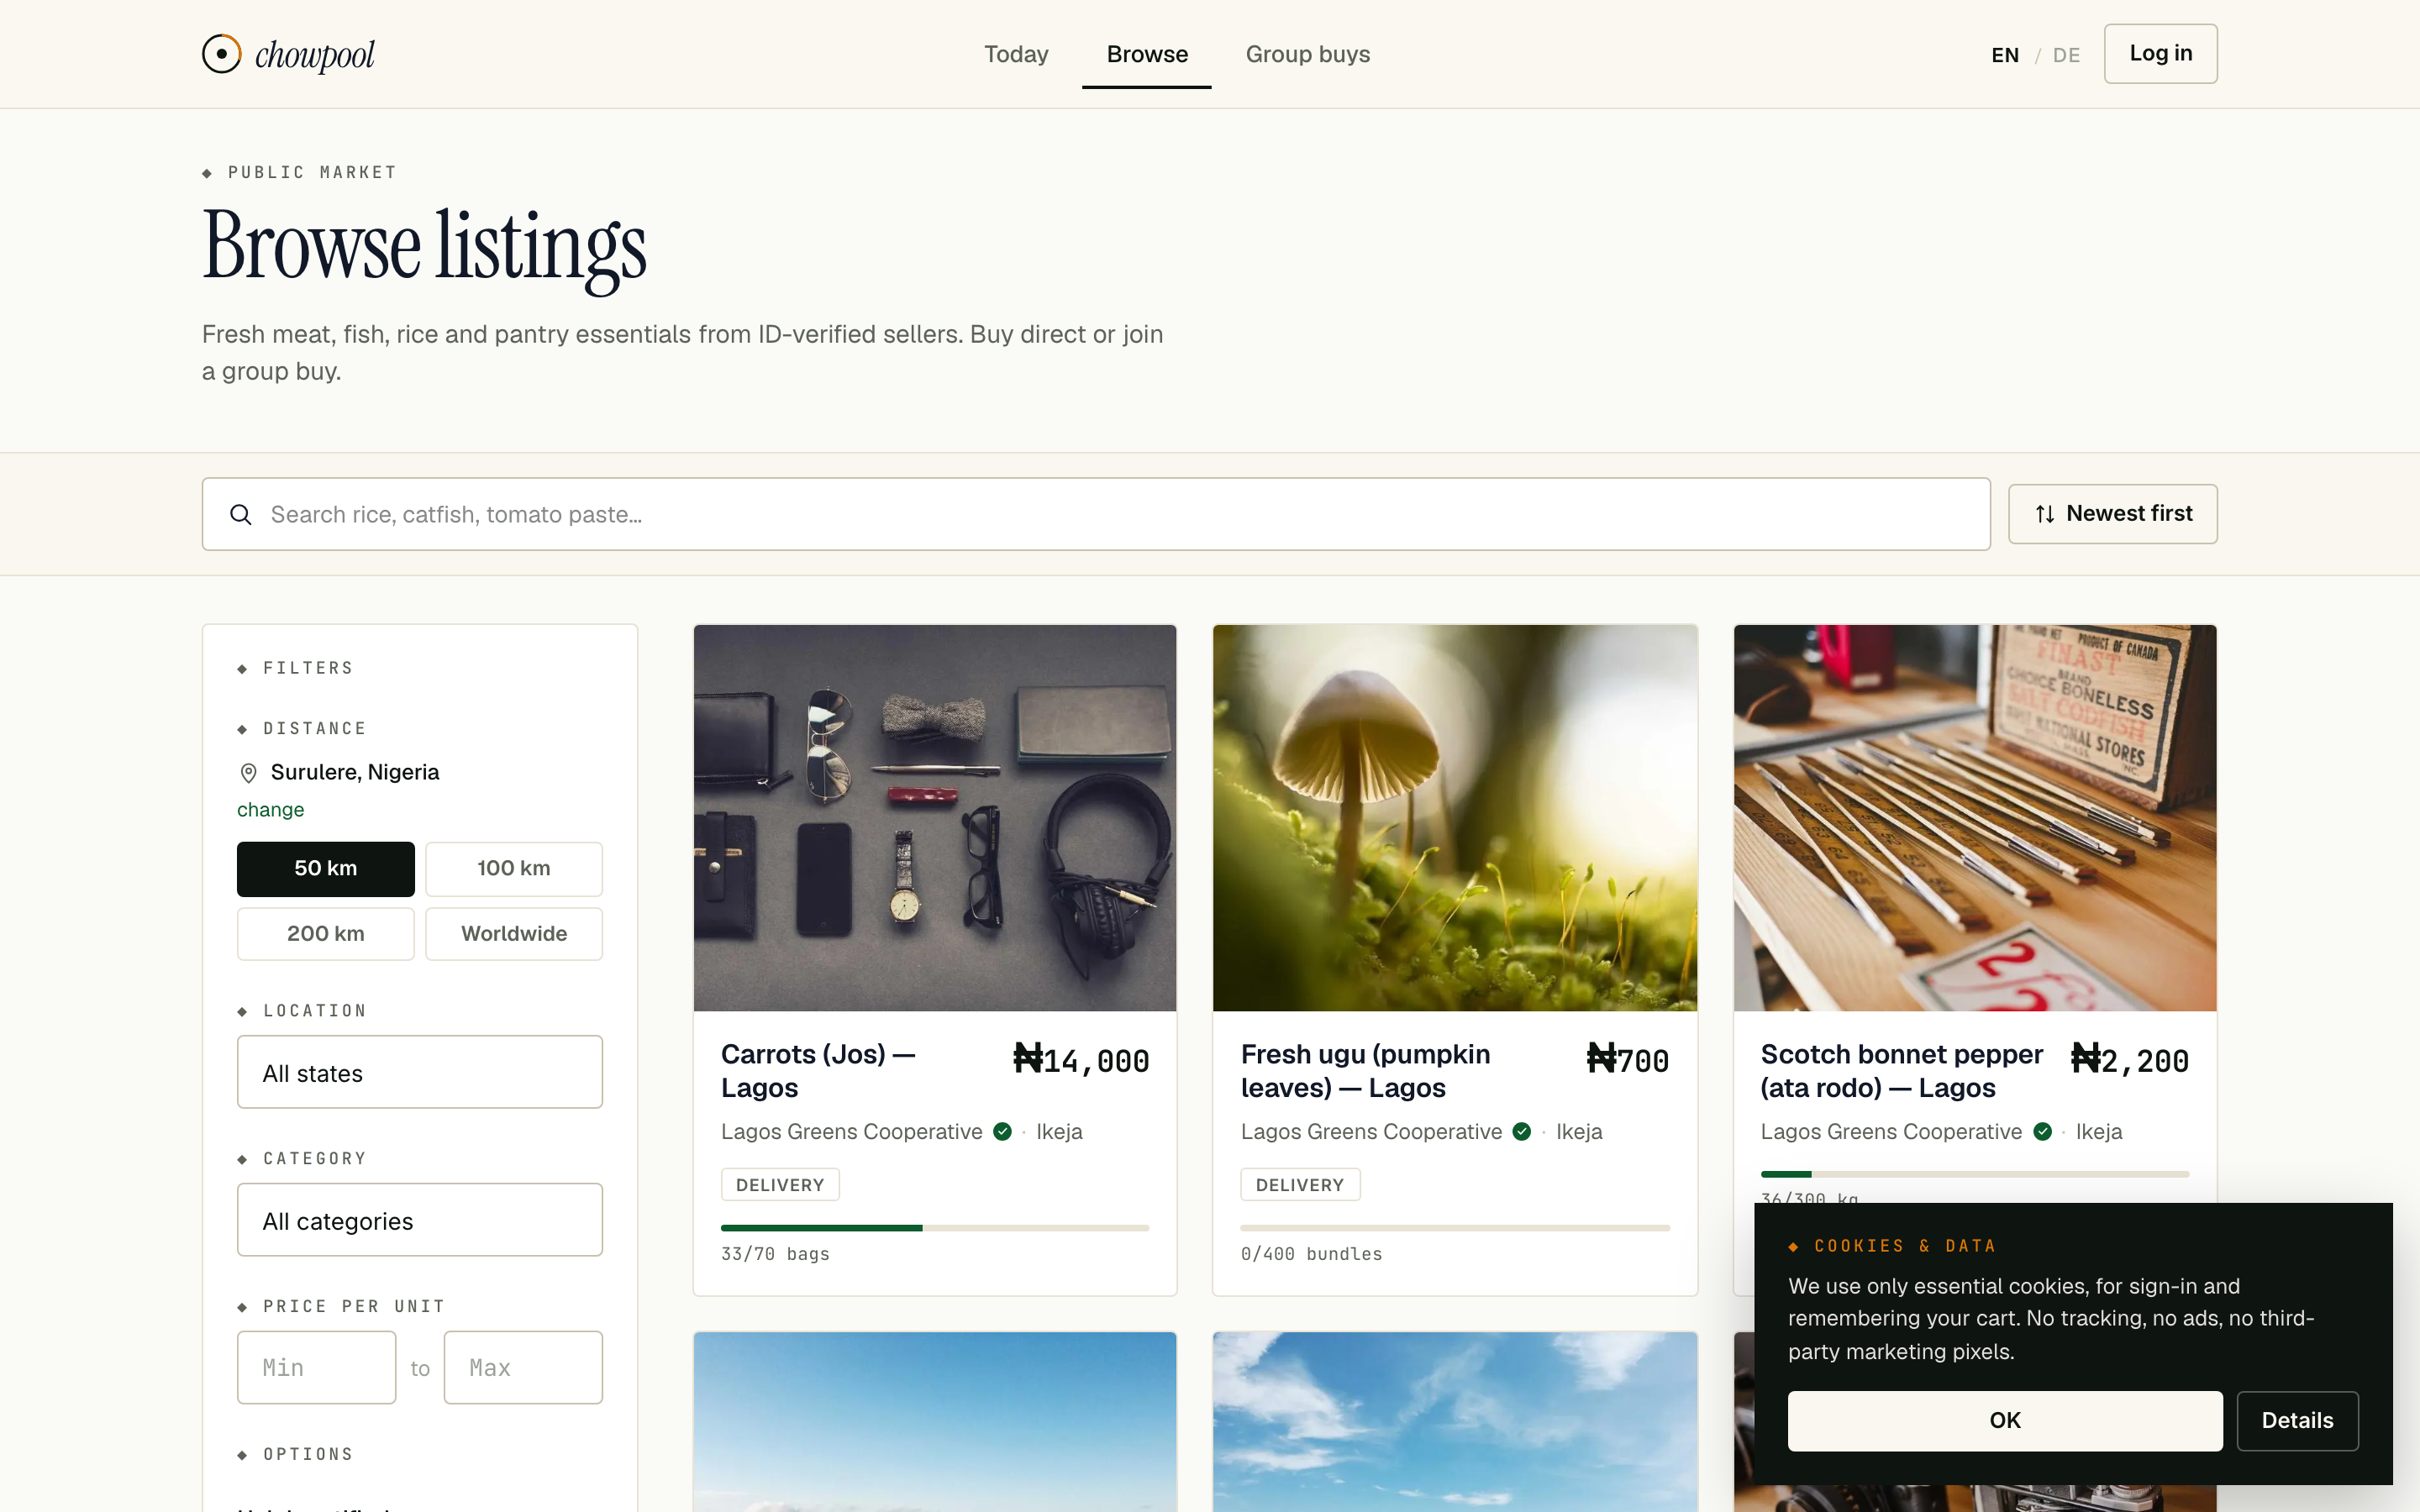This screenshot has height=1512, width=2420.
Task: Click the change location link
Action: pos(270,810)
